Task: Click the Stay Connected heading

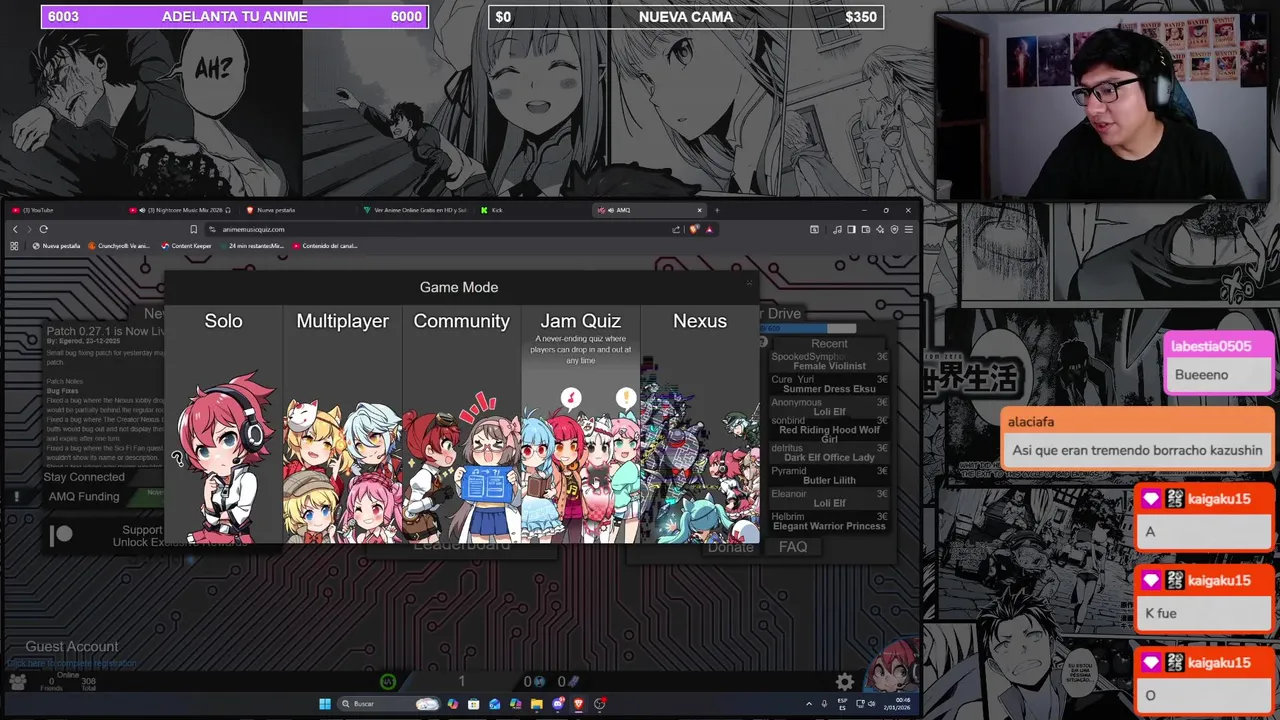Action: tap(84, 477)
